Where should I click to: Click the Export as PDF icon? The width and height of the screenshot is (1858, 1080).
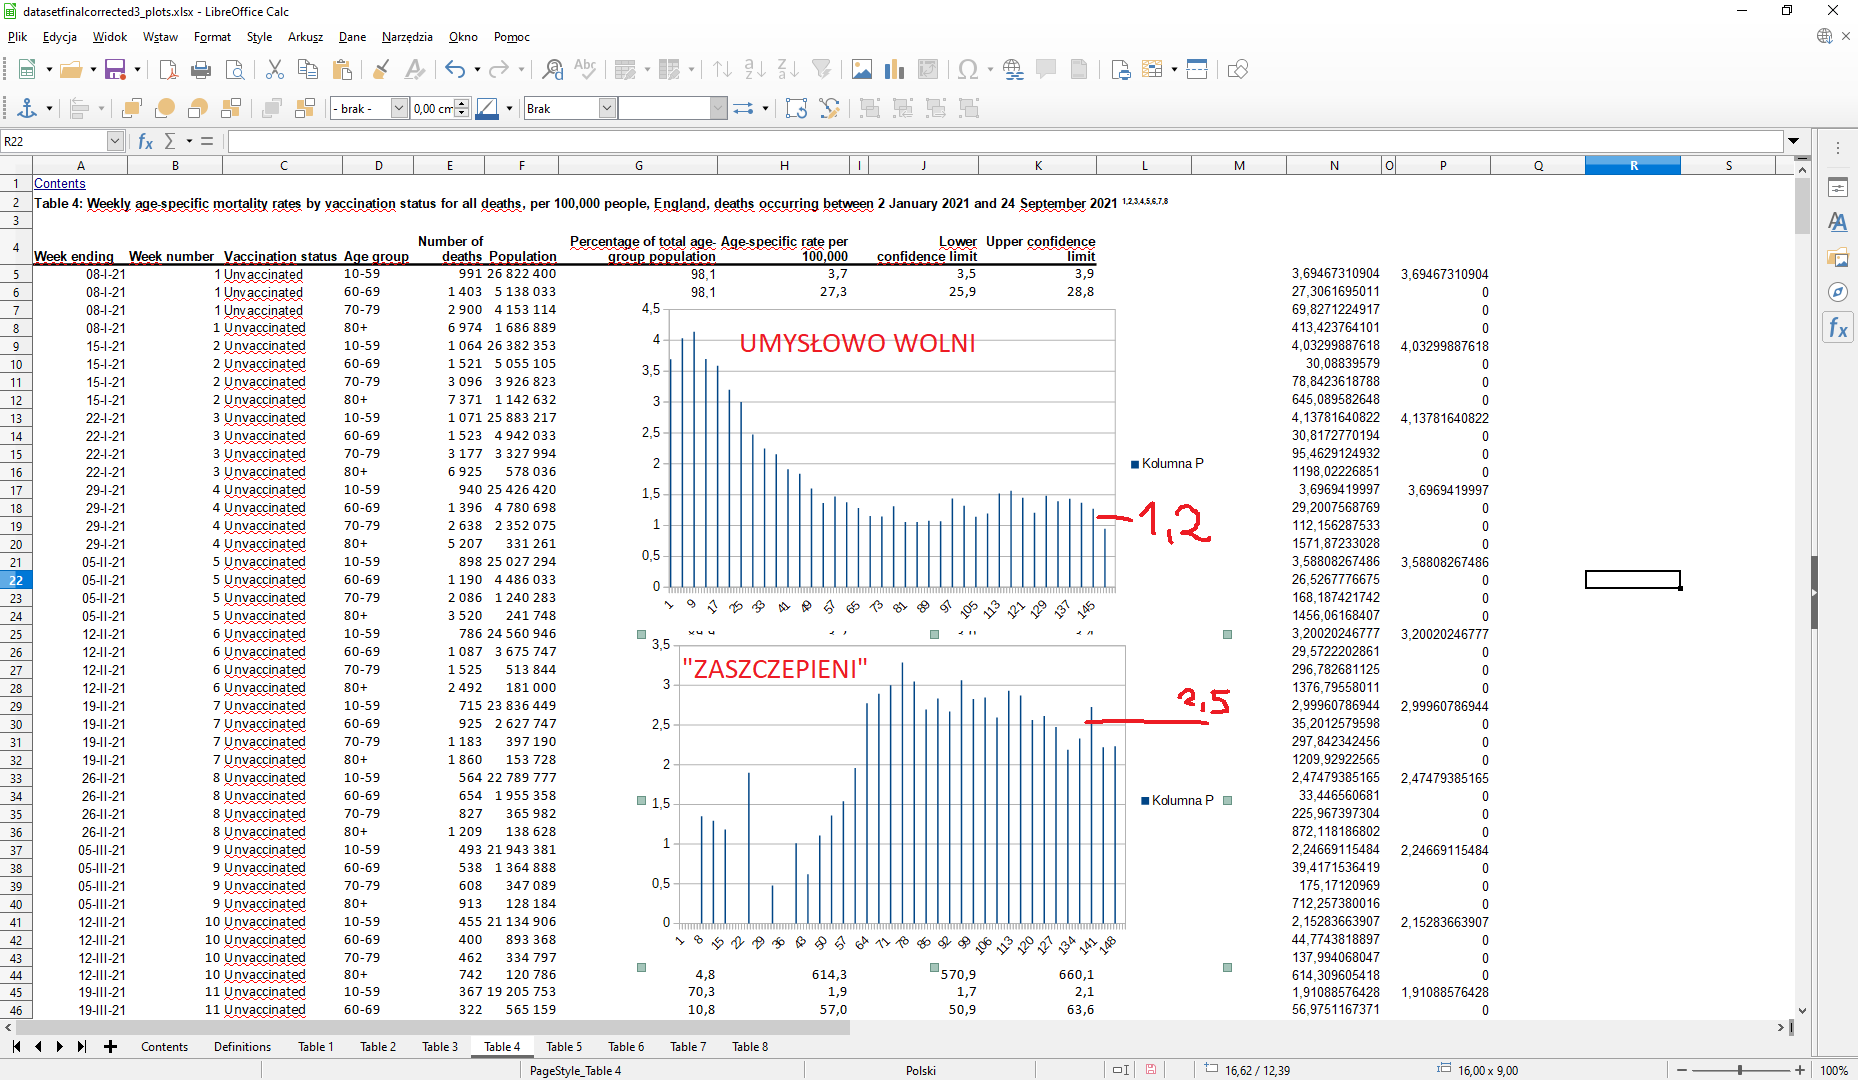pyautogui.click(x=168, y=69)
